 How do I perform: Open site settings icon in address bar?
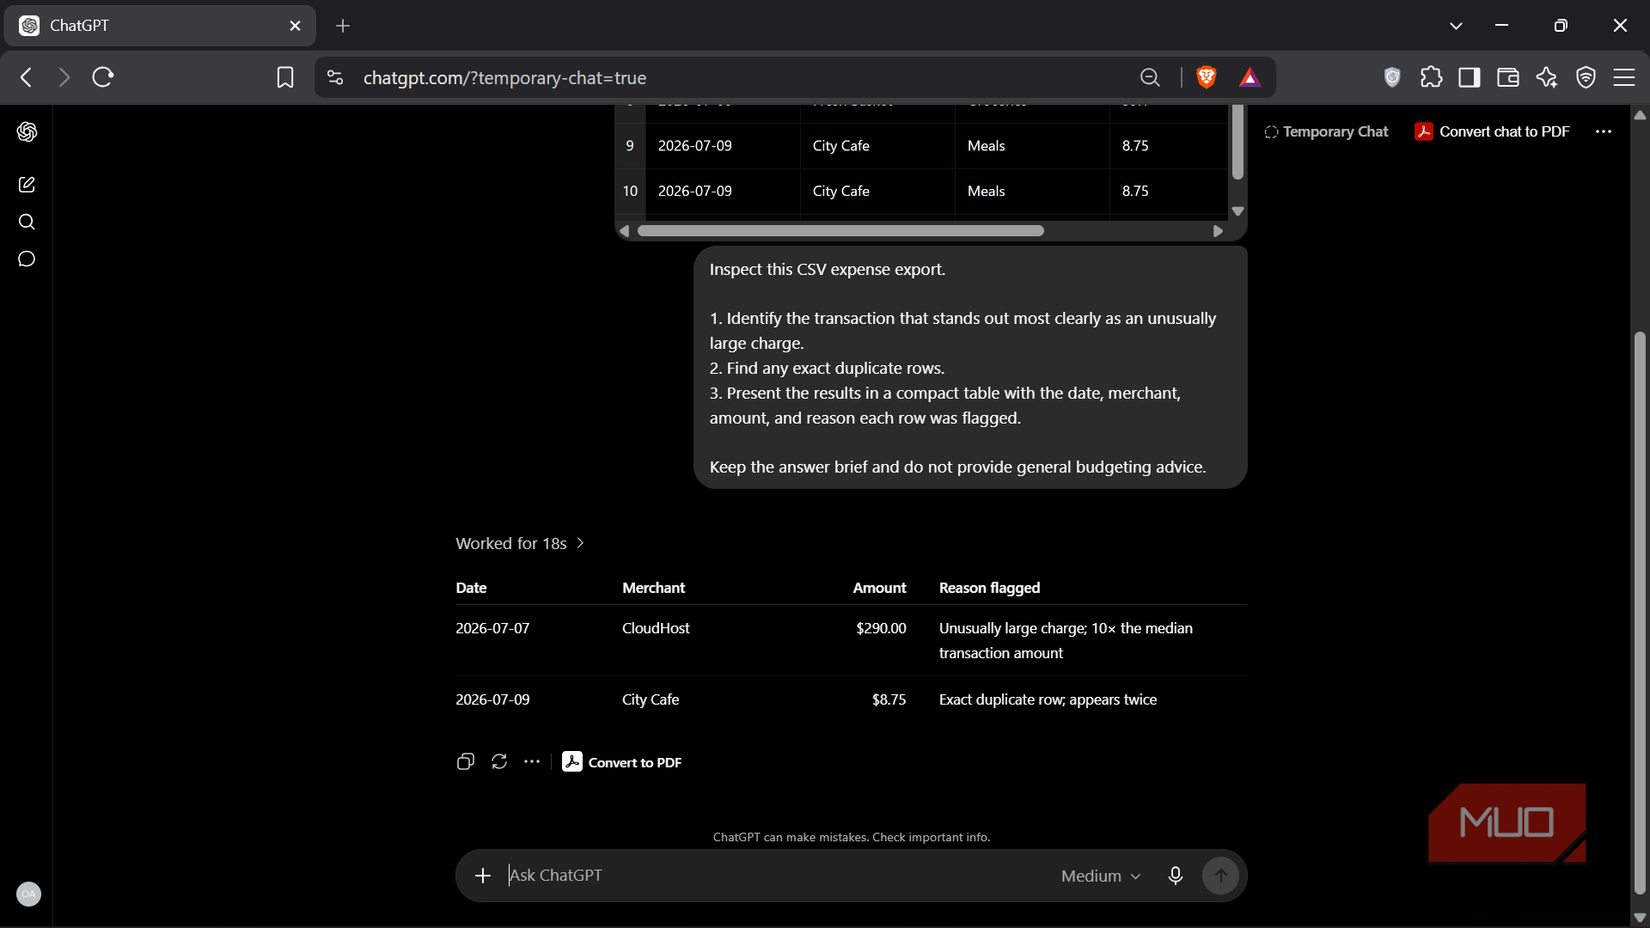point(335,77)
